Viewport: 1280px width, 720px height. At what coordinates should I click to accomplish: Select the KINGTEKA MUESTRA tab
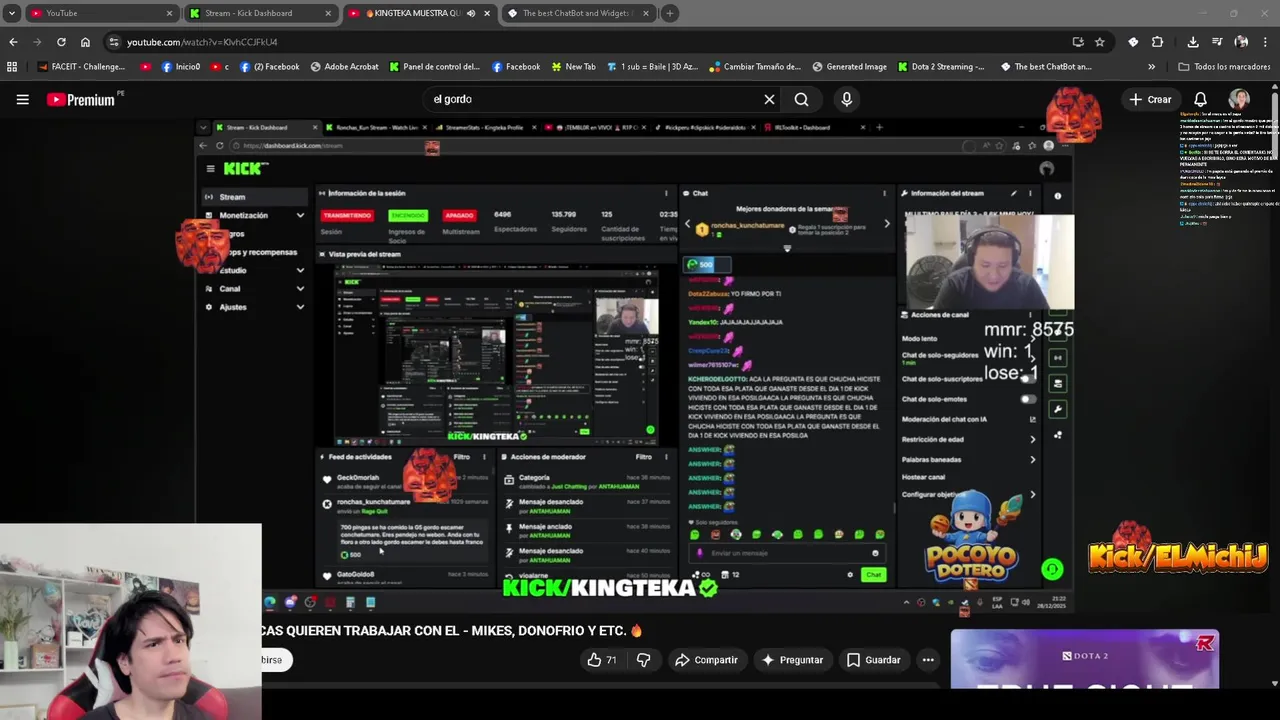click(x=420, y=13)
